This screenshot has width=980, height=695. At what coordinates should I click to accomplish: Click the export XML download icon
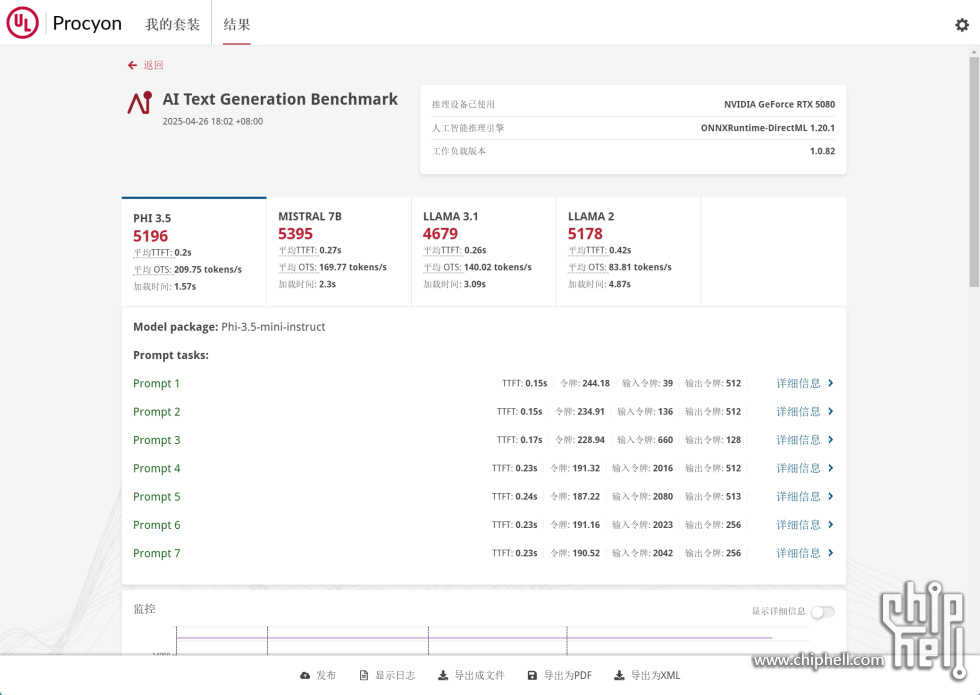(x=619, y=676)
